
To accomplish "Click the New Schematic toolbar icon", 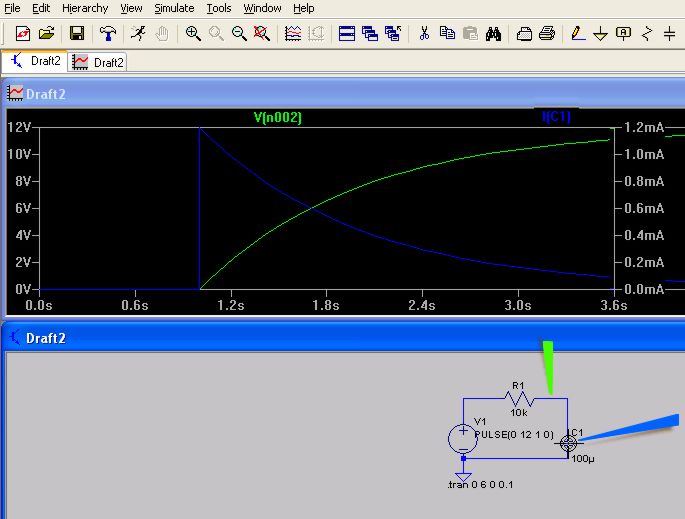I will point(22,33).
